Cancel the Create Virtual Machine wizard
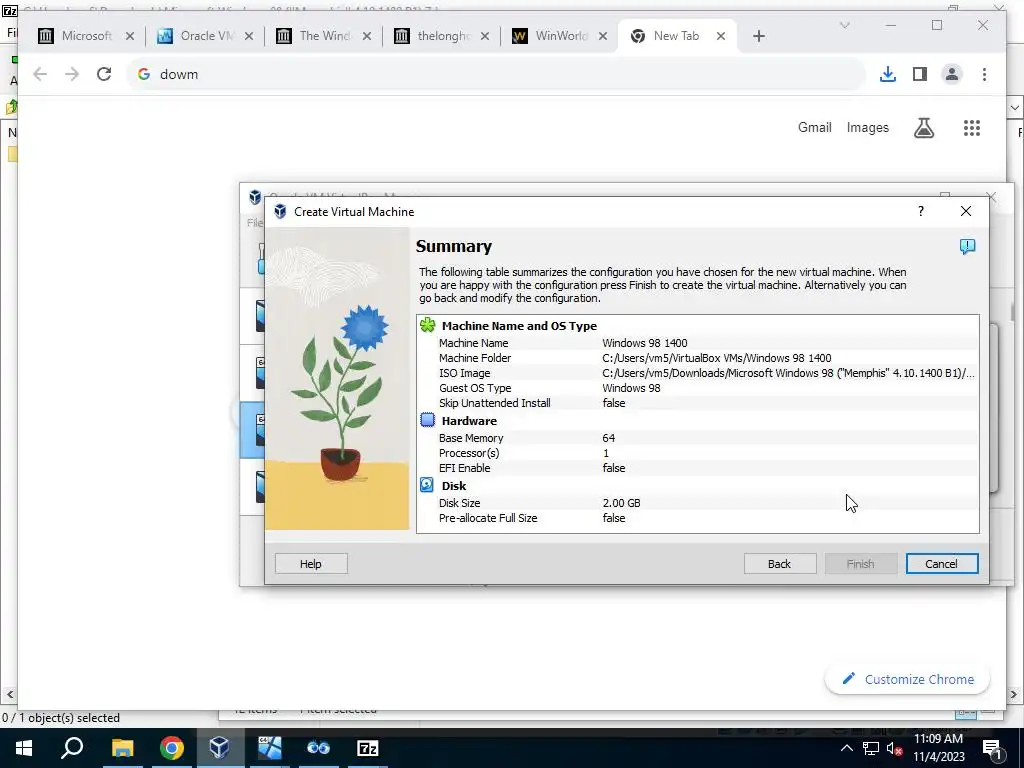1024x768 pixels. coord(941,564)
